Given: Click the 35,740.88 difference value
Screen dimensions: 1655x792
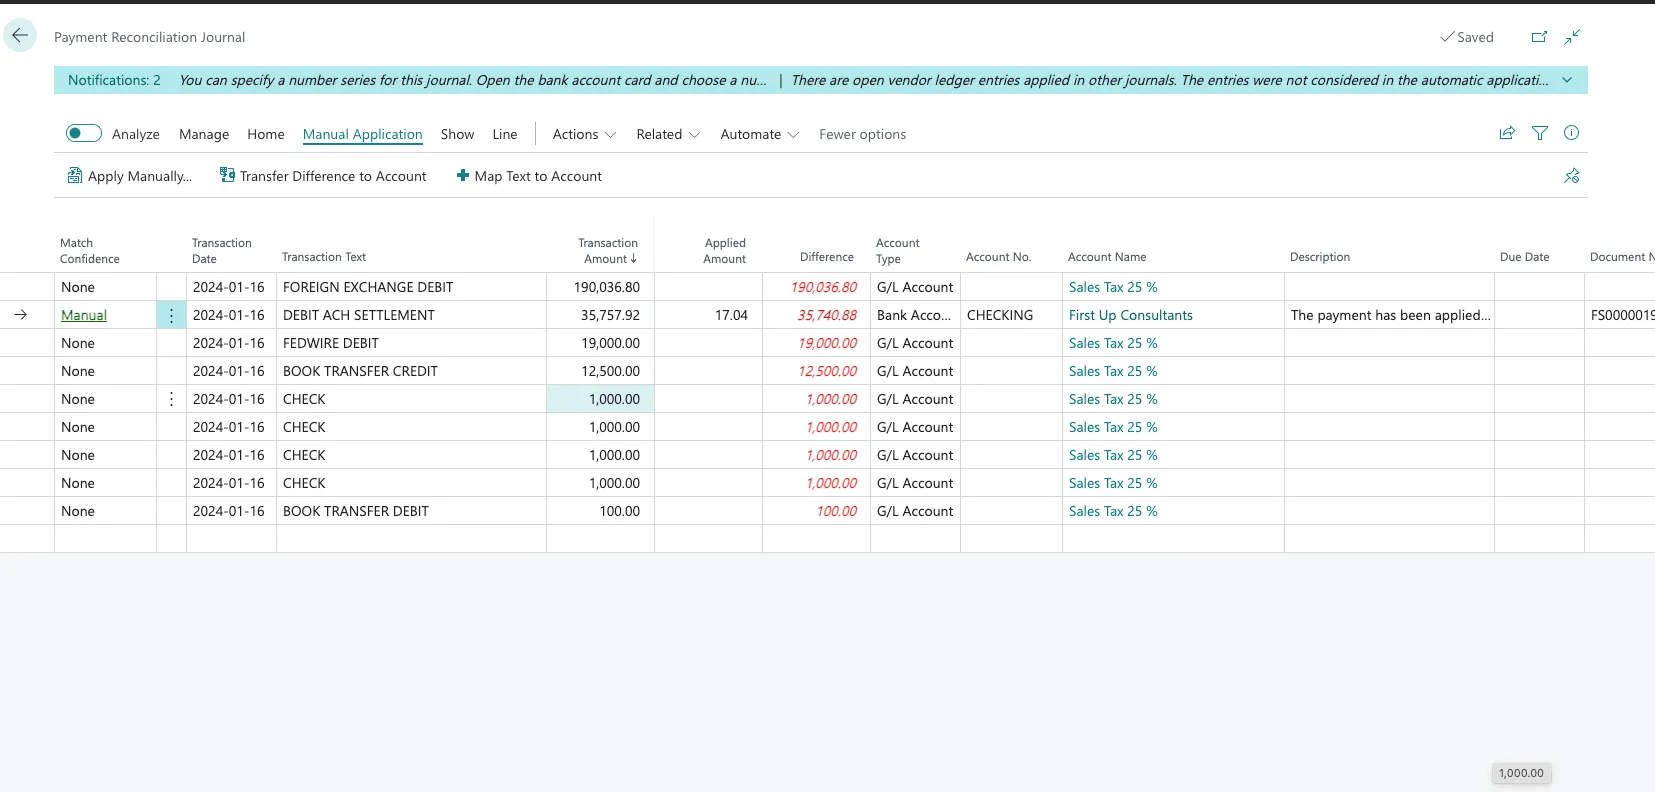Looking at the screenshot, I should (827, 315).
